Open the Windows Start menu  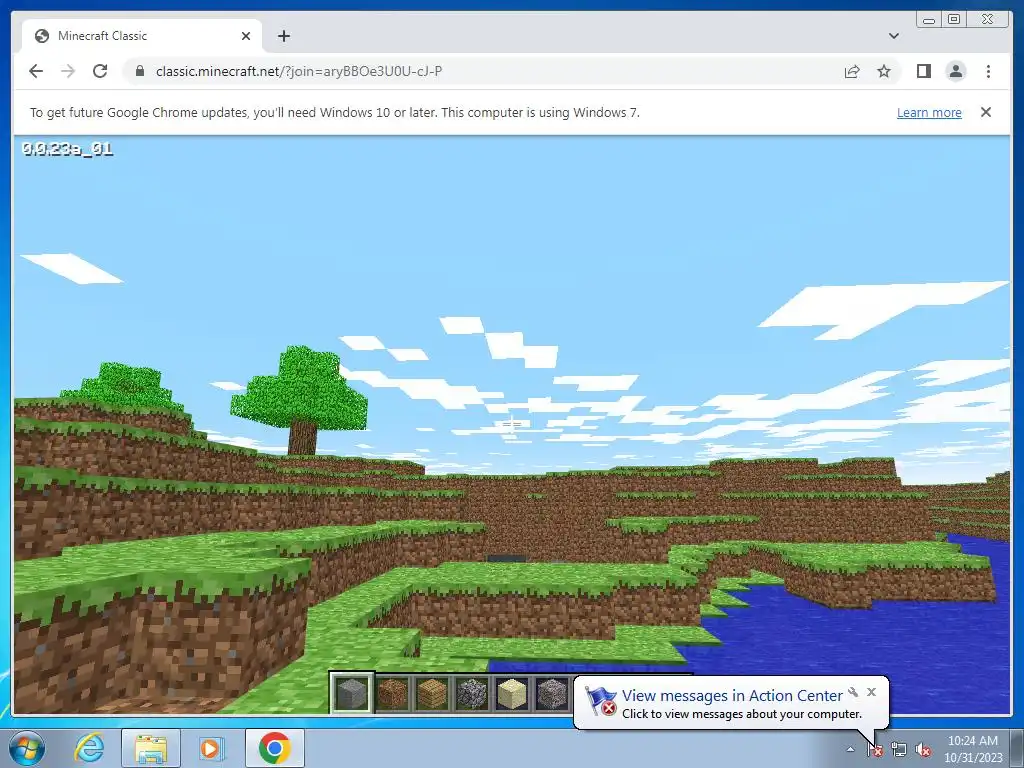point(27,748)
